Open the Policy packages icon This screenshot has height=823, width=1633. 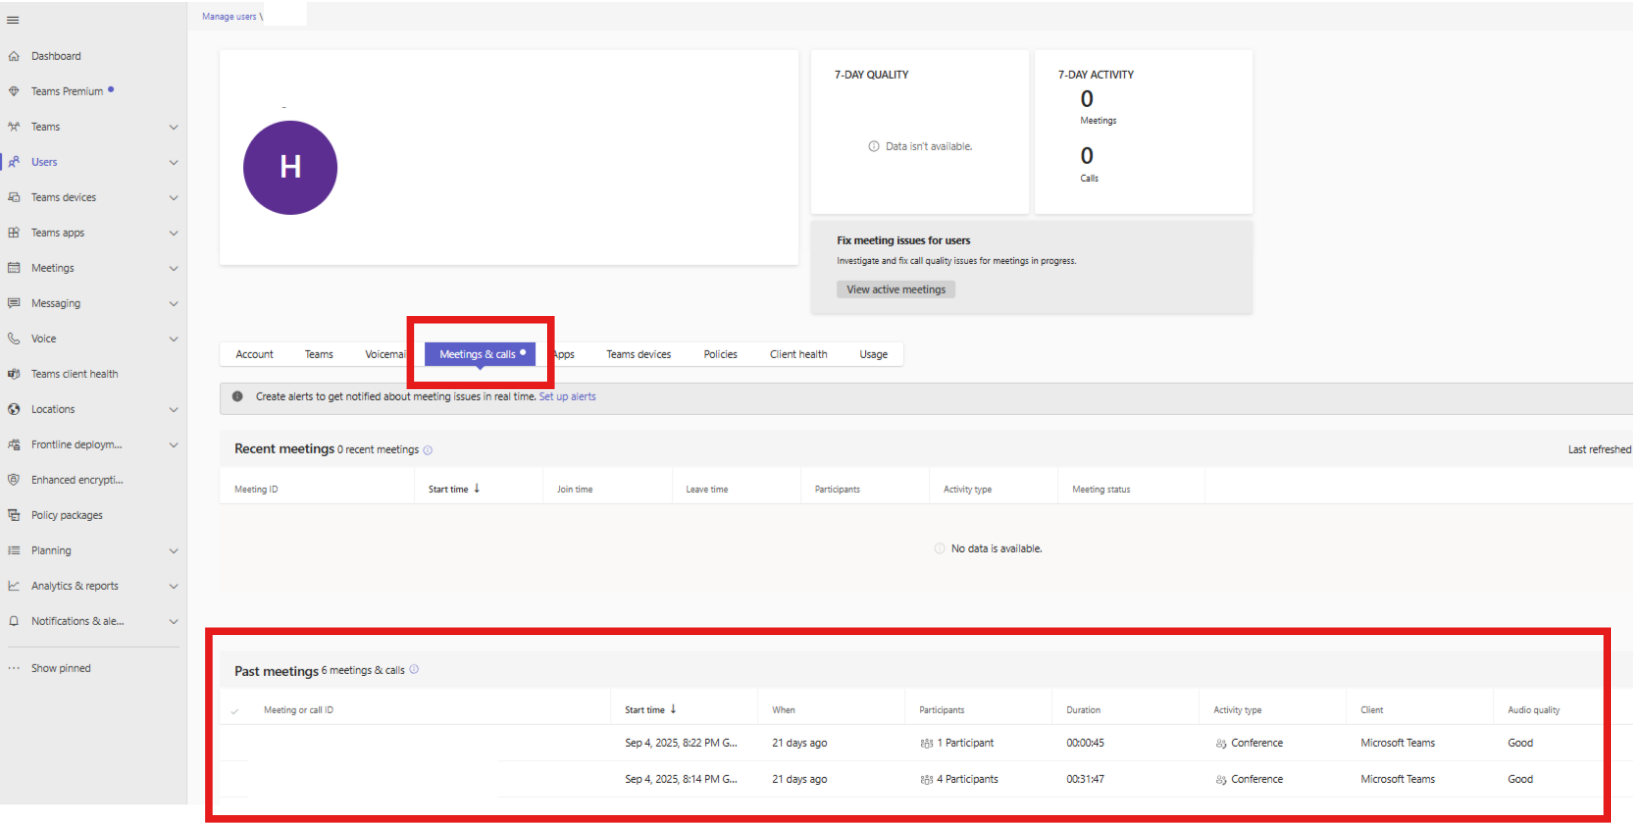point(14,515)
